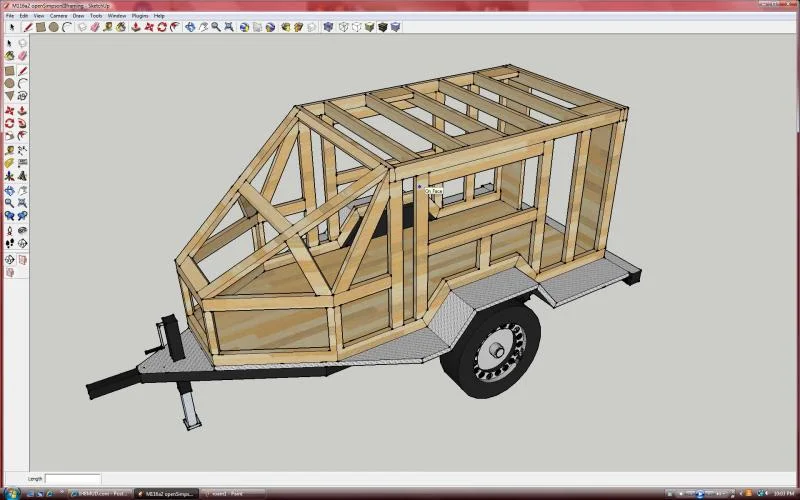The height and width of the screenshot is (500, 800).
Task: Click the Previous view icon
Action: [9, 216]
